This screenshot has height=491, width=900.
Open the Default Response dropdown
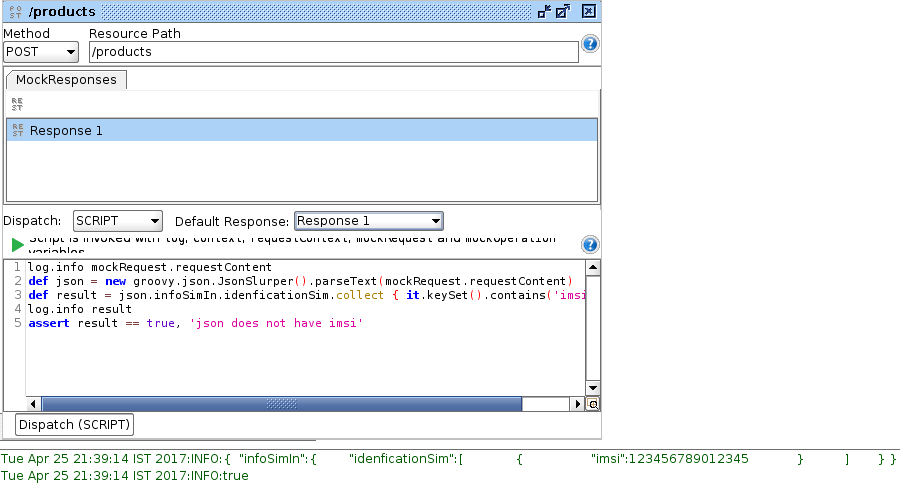pos(368,221)
